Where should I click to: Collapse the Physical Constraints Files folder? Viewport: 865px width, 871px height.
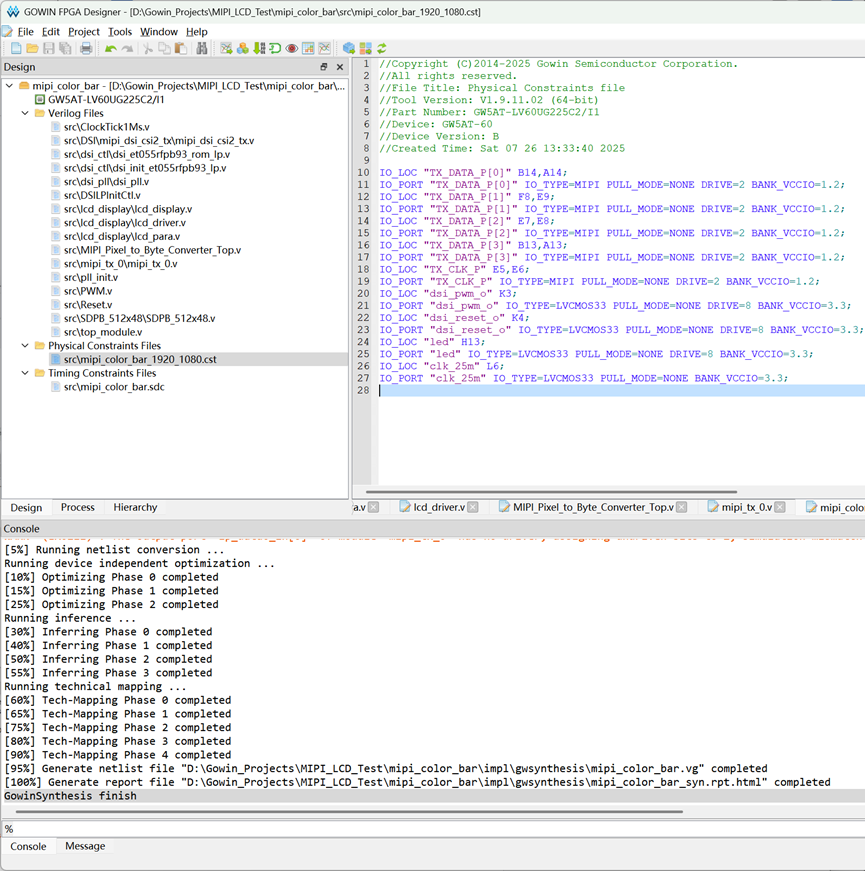(25, 346)
